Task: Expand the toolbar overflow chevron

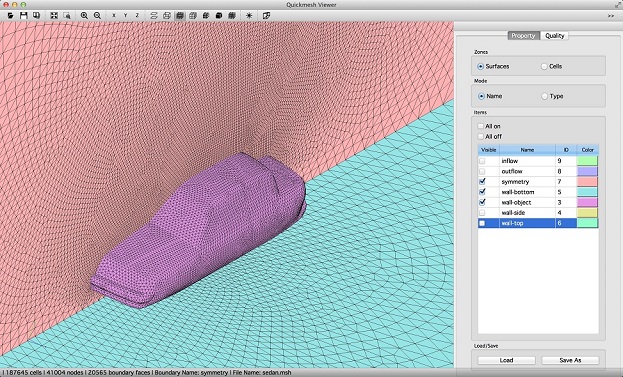Action: (611, 15)
